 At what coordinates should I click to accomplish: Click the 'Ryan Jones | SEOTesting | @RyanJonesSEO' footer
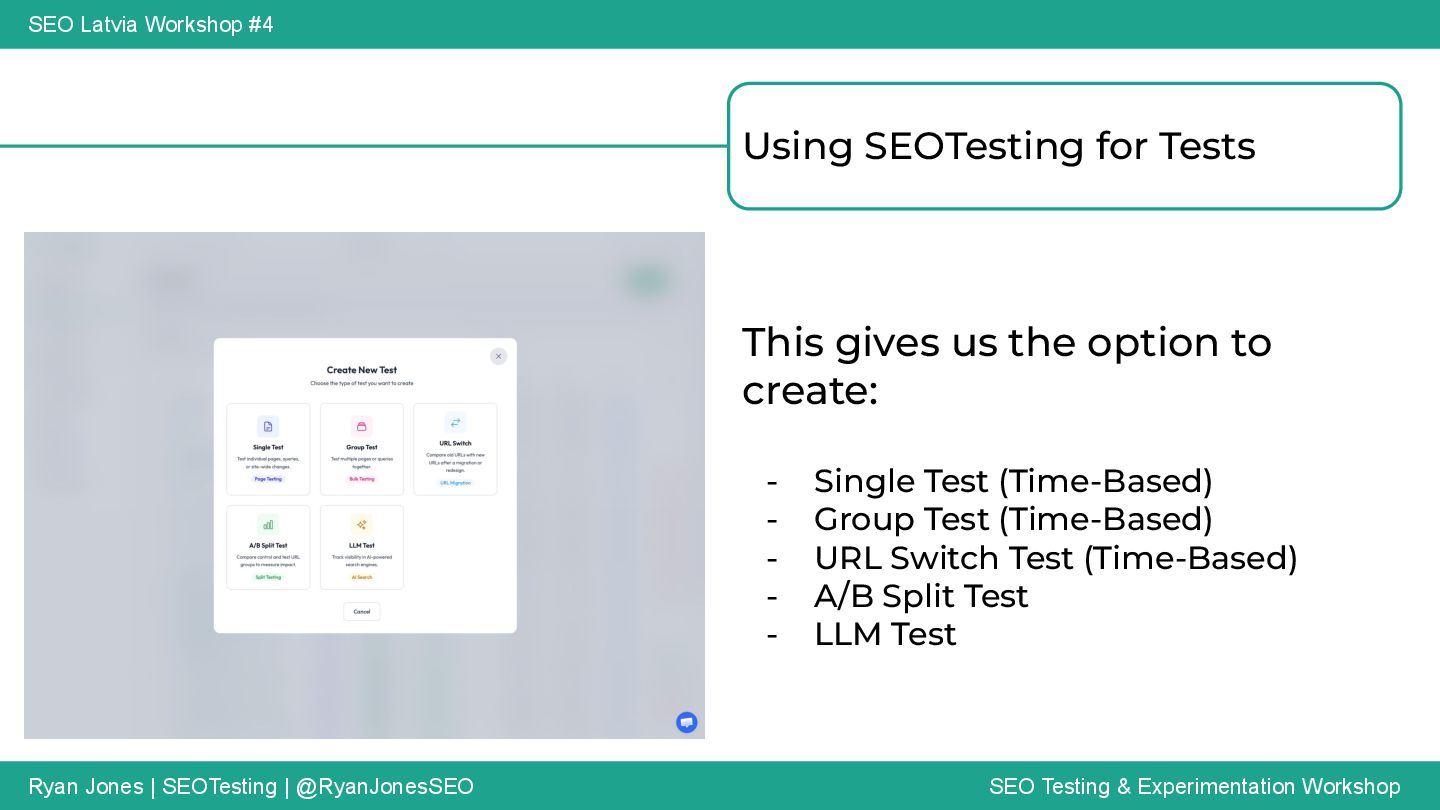point(251,786)
